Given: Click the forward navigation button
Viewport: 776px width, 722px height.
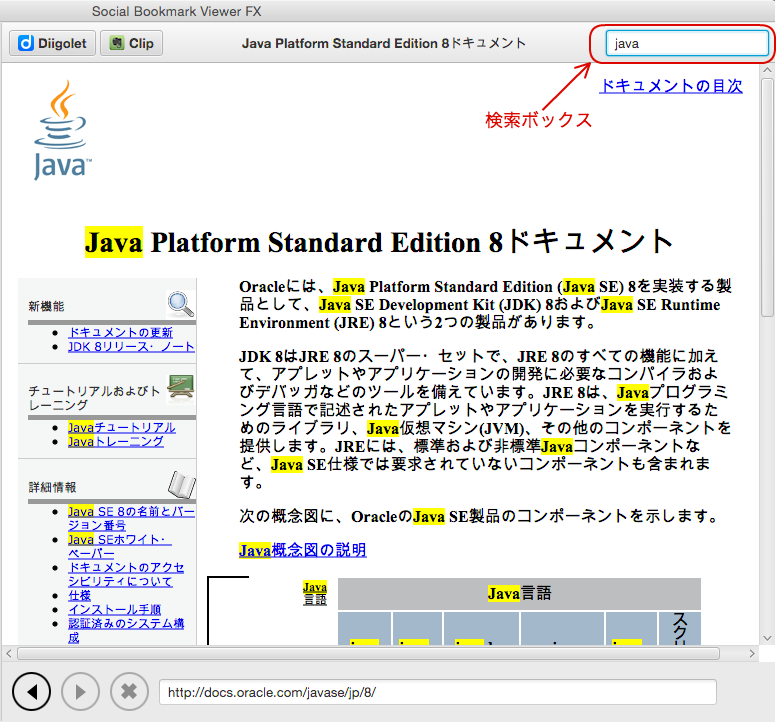Looking at the screenshot, I should [x=80, y=691].
